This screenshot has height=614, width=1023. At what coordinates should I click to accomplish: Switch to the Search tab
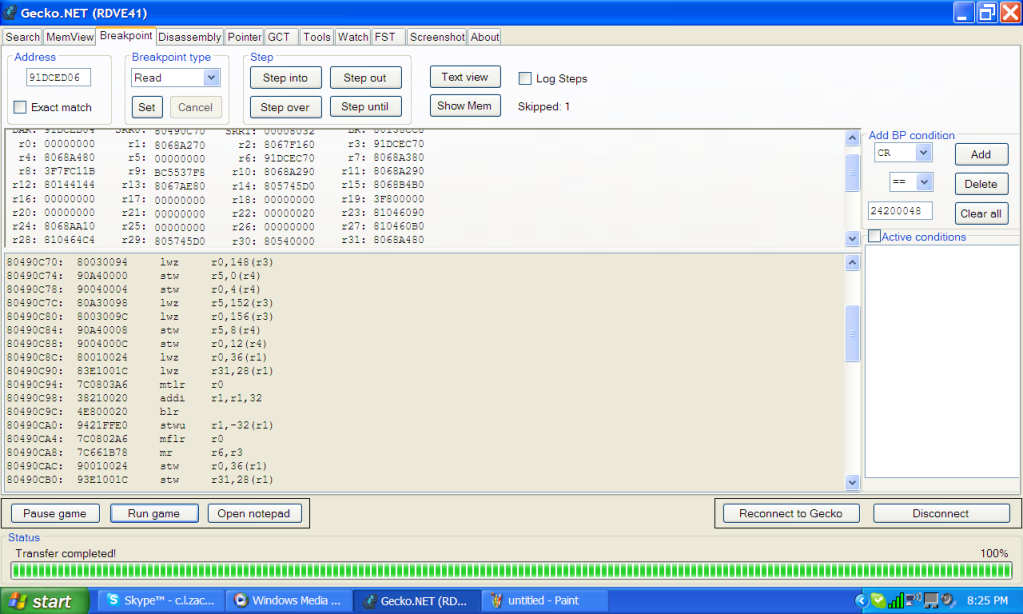pos(23,37)
